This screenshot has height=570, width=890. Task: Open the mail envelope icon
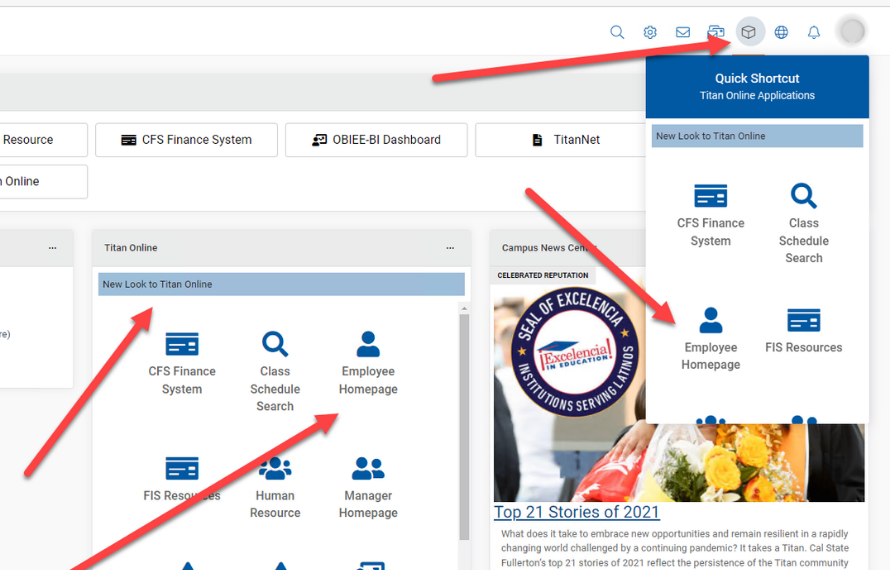click(x=683, y=32)
